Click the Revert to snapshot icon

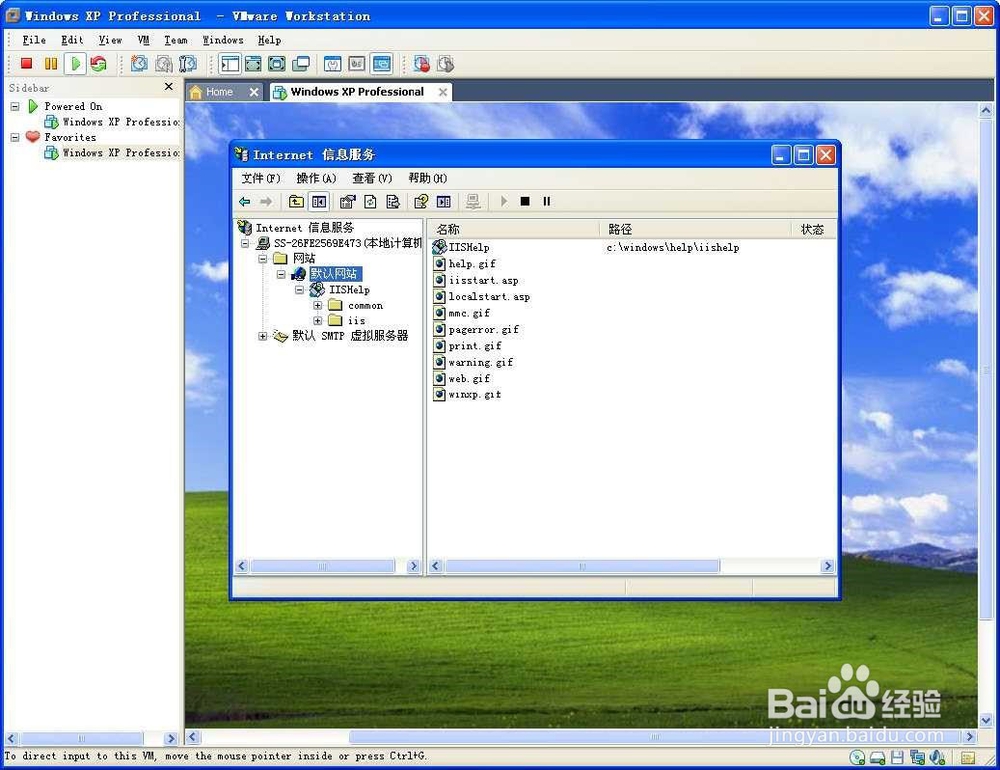tap(164, 63)
